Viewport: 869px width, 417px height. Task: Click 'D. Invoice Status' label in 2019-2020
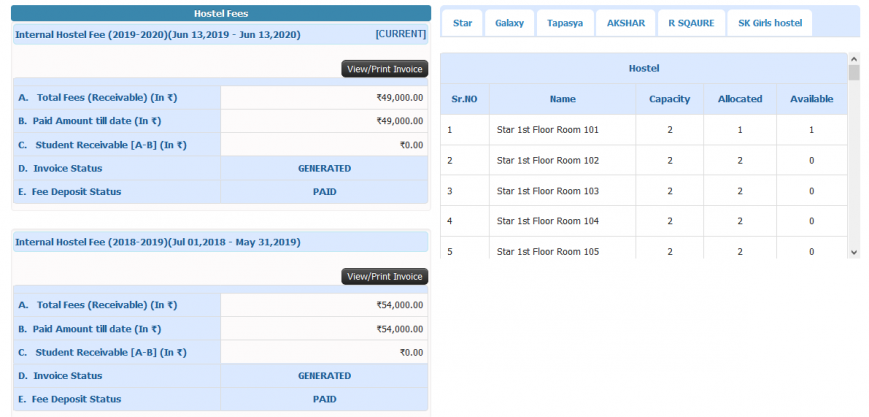pos(60,169)
